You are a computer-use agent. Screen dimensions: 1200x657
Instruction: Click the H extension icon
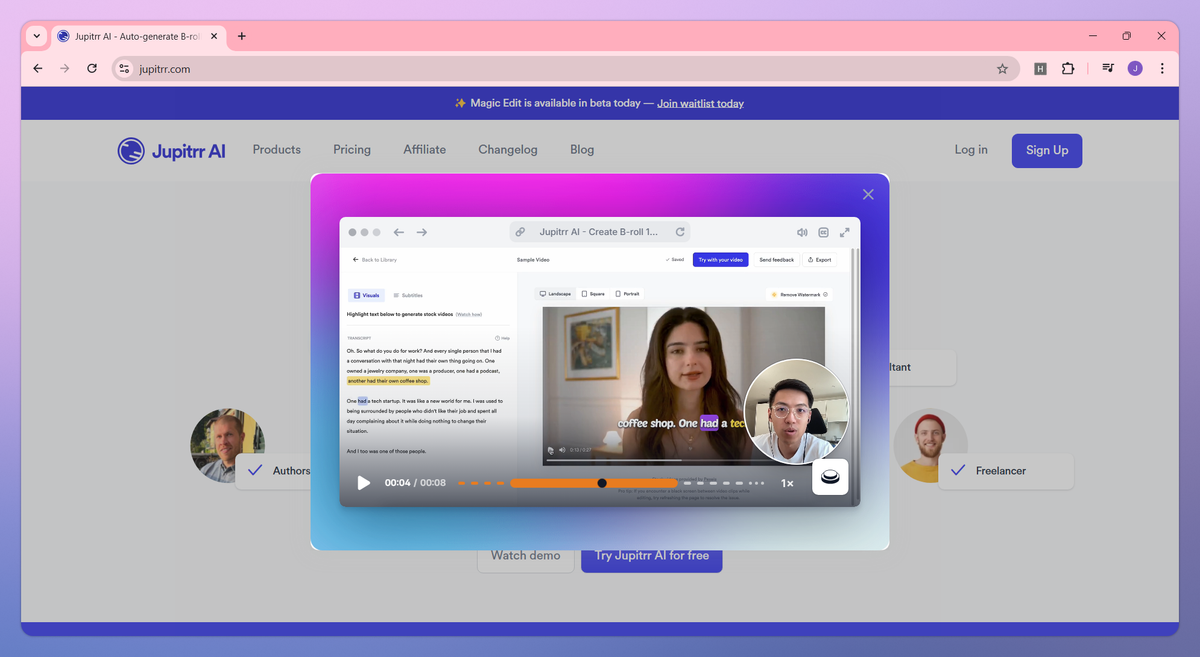point(1040,69)
